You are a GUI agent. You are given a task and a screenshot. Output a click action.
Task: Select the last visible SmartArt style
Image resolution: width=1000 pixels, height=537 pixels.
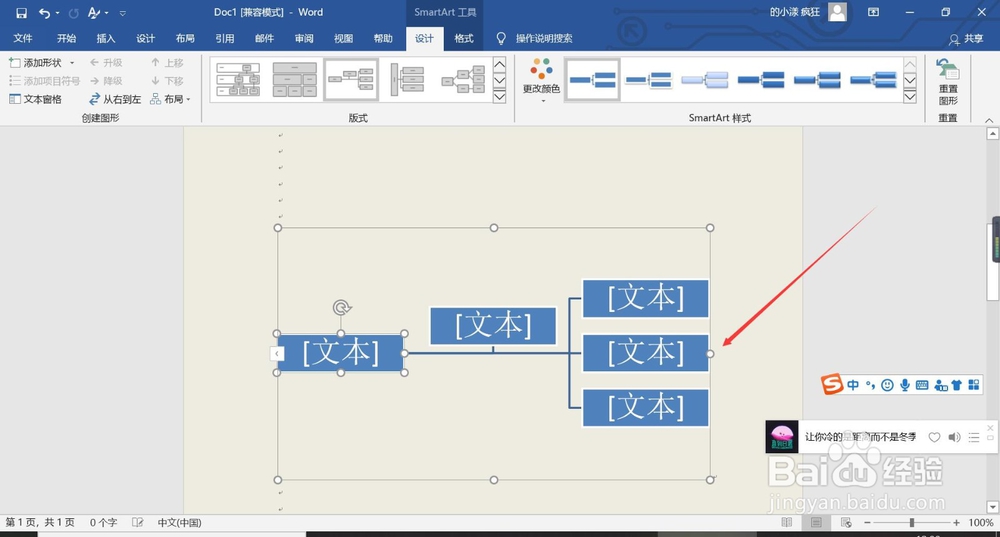(x=873, y=80)
